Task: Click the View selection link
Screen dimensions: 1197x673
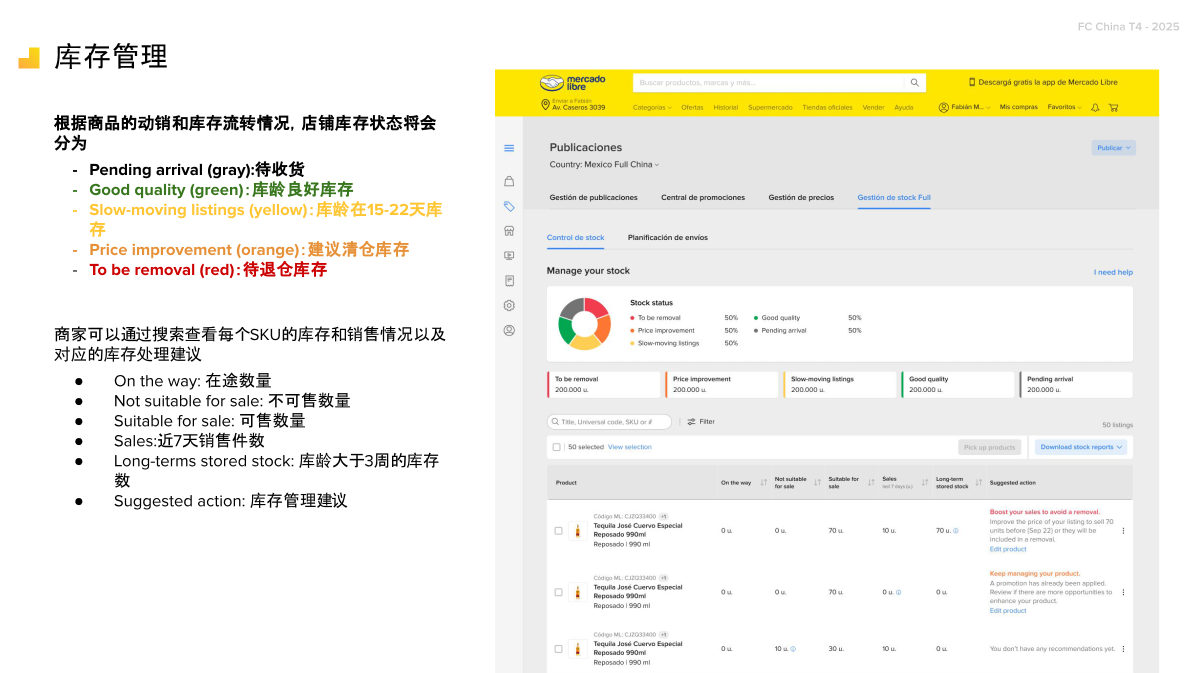Action: 630,447
